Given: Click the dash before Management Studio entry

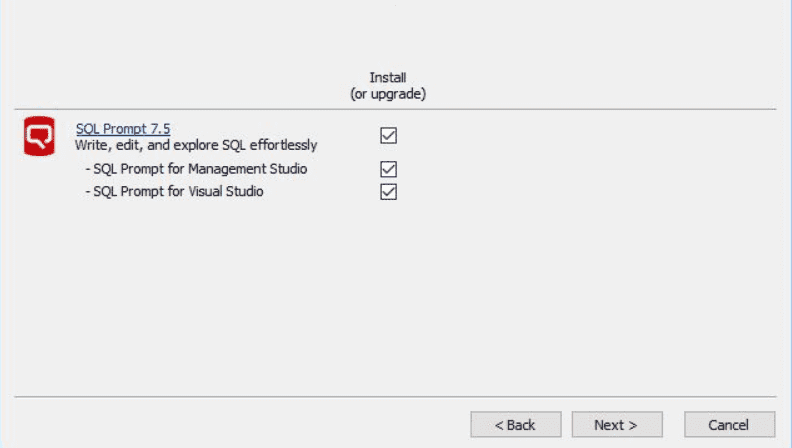Looking at the screenshot, I should tap(88, 169).
